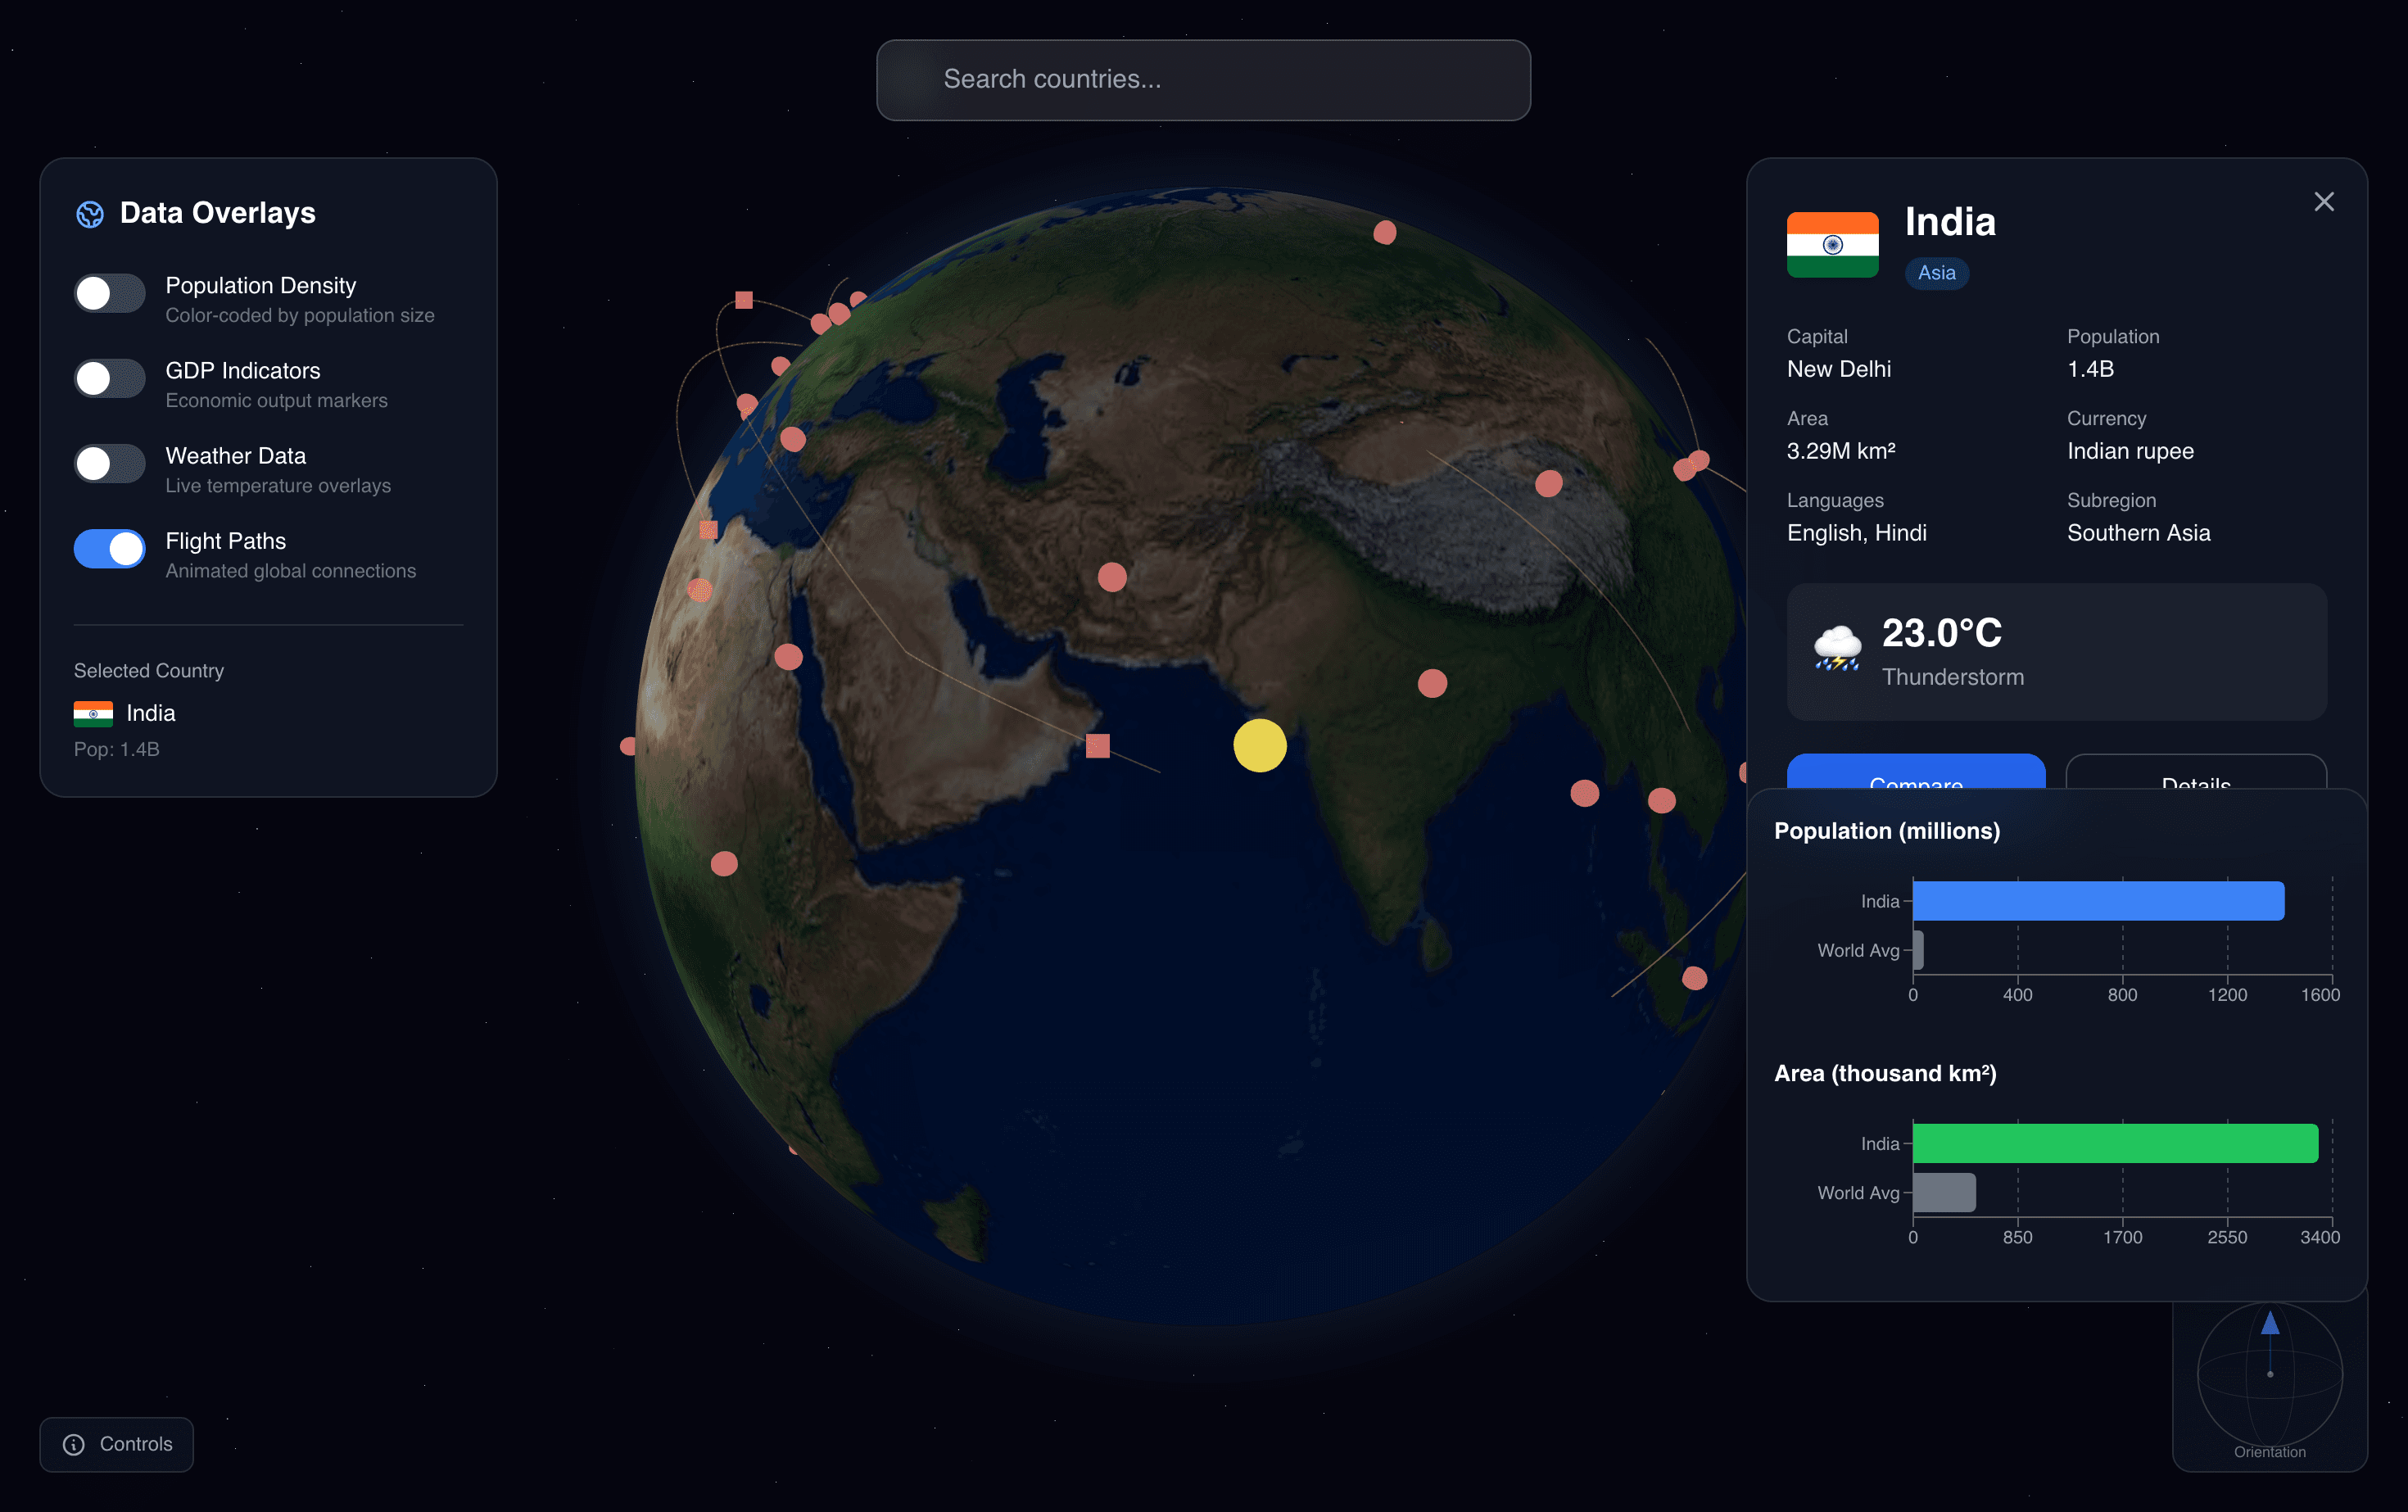
Task: Click the globe icon beside Data Overlays
Action: [x=91, y=213]
